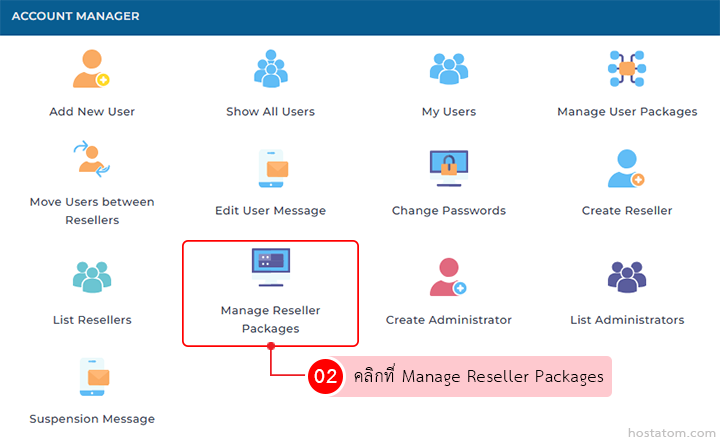Select the Create Administrator icon

[x=448, y=277]
